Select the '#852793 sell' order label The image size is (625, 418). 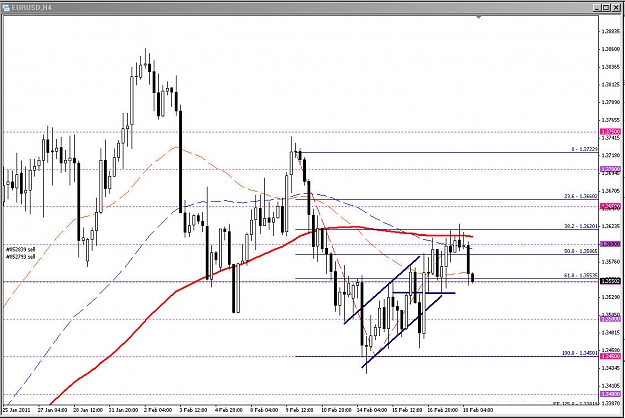tap(20, 257)
